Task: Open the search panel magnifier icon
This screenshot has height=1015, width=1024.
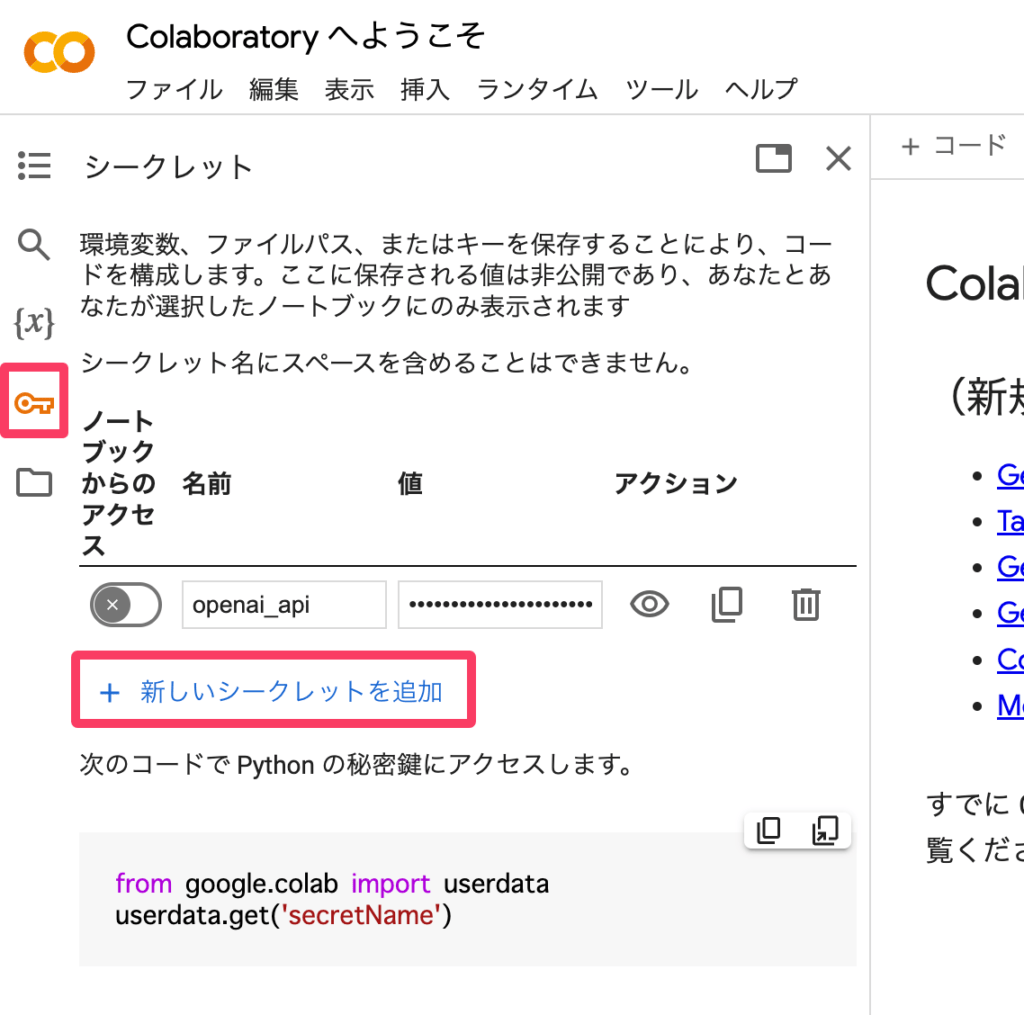Action: (34, 243)
